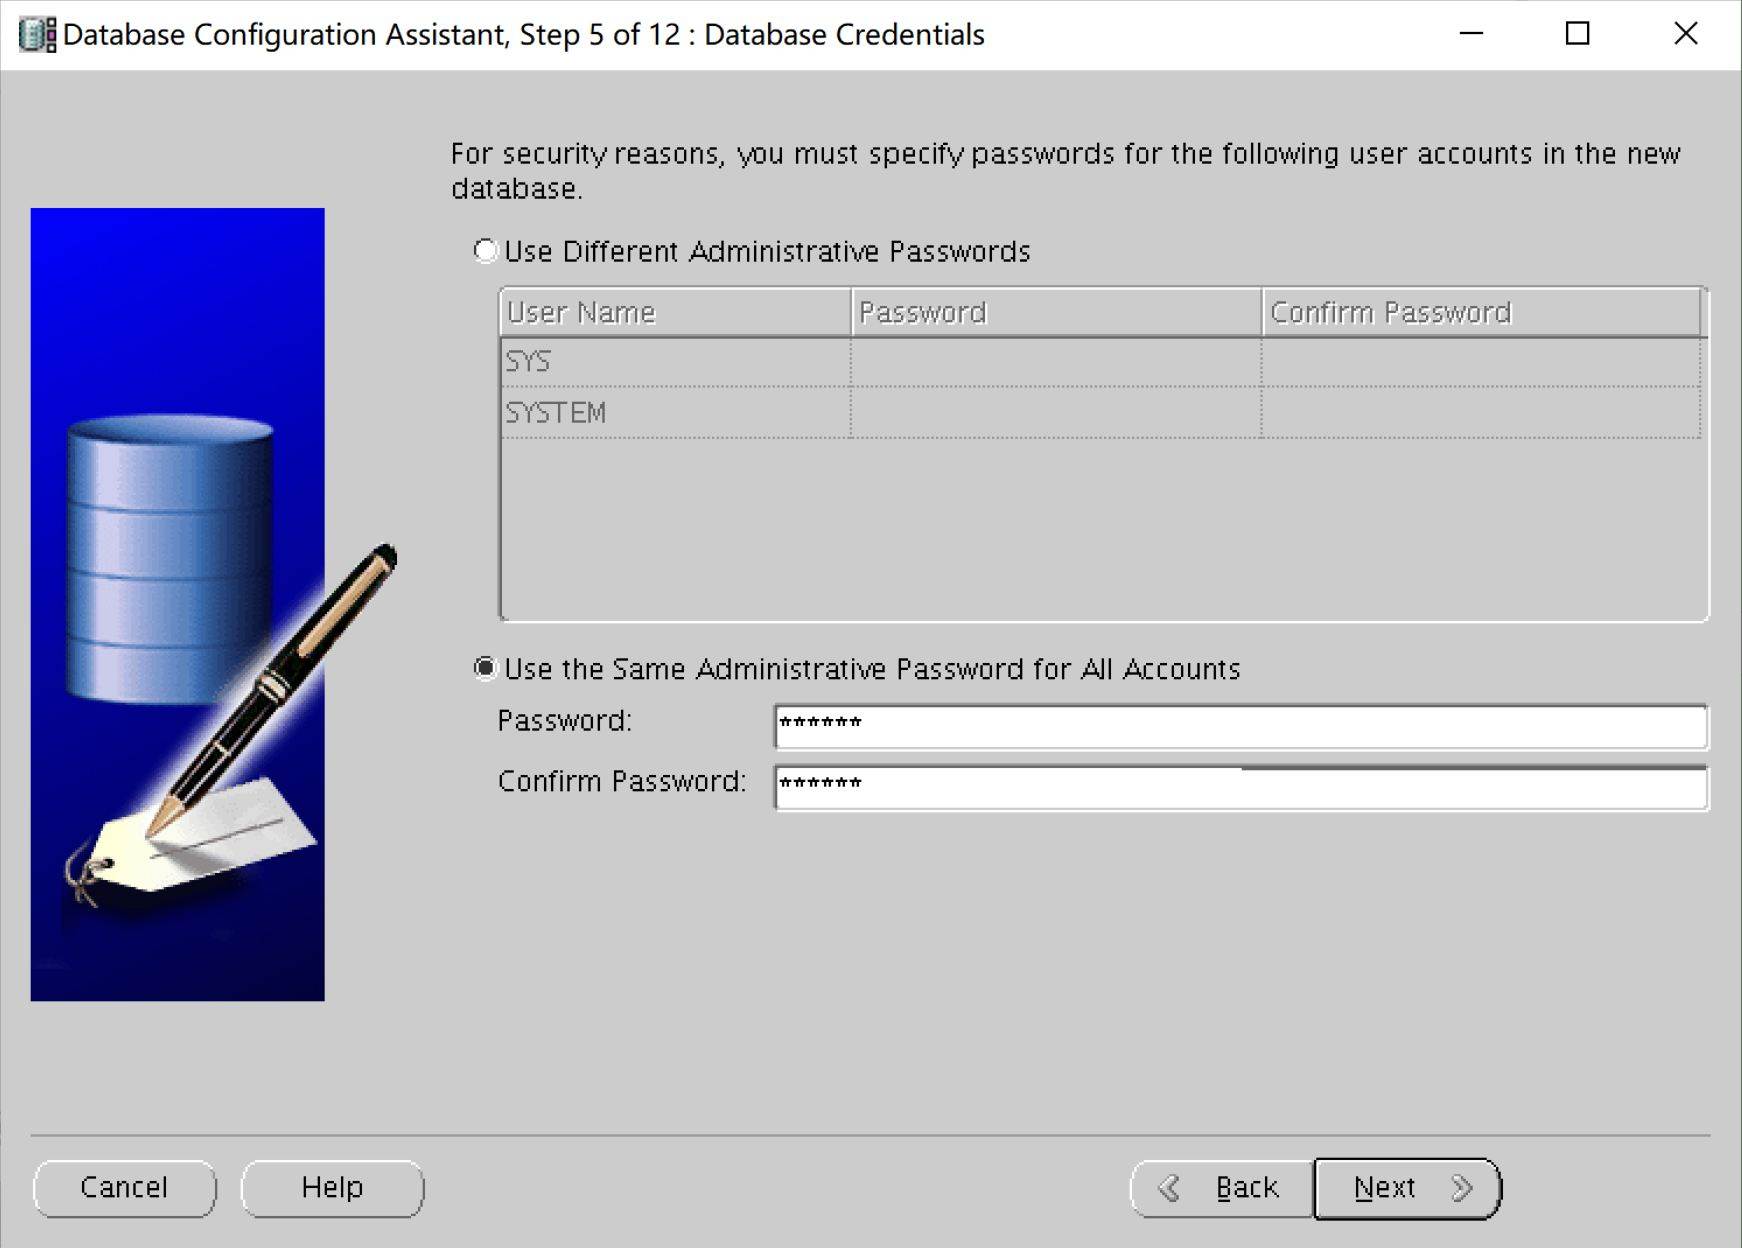This screenshot has width=1742, height=1248.
Task: Click the SYSTEM confirm password cell
Action: (1481, 412)
